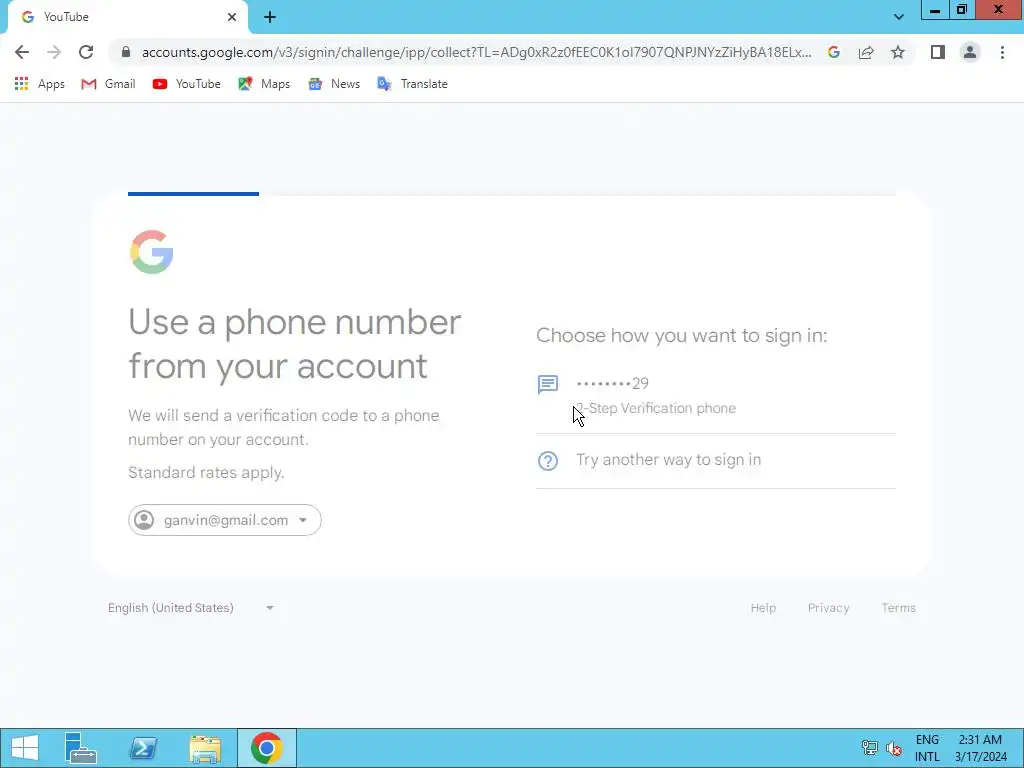This screenshot has width=1024, height=768.
Task: Click the network tray icon
Action: [869, 748]
